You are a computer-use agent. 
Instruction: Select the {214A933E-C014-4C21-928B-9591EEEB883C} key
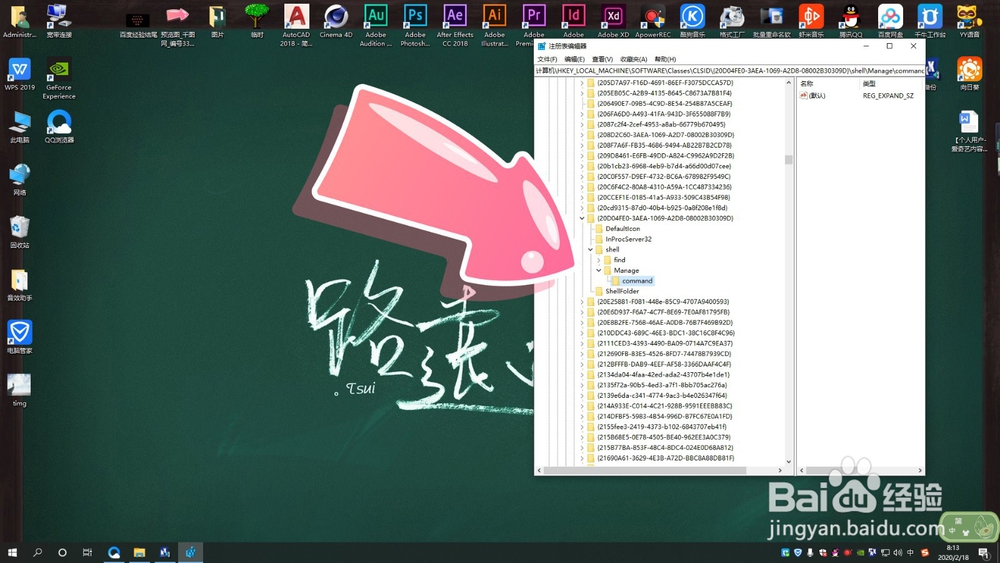tap(665, 406)
